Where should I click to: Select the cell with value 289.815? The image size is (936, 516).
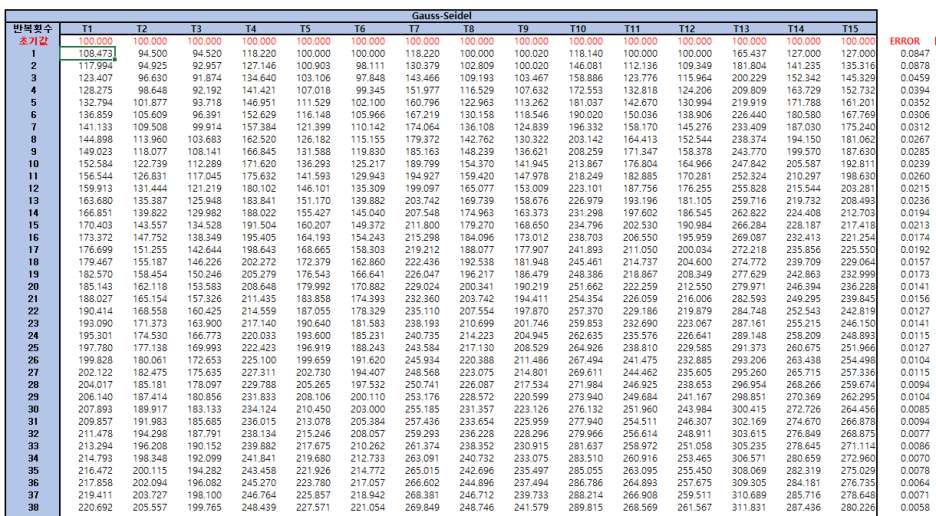(x=577, y=508)
